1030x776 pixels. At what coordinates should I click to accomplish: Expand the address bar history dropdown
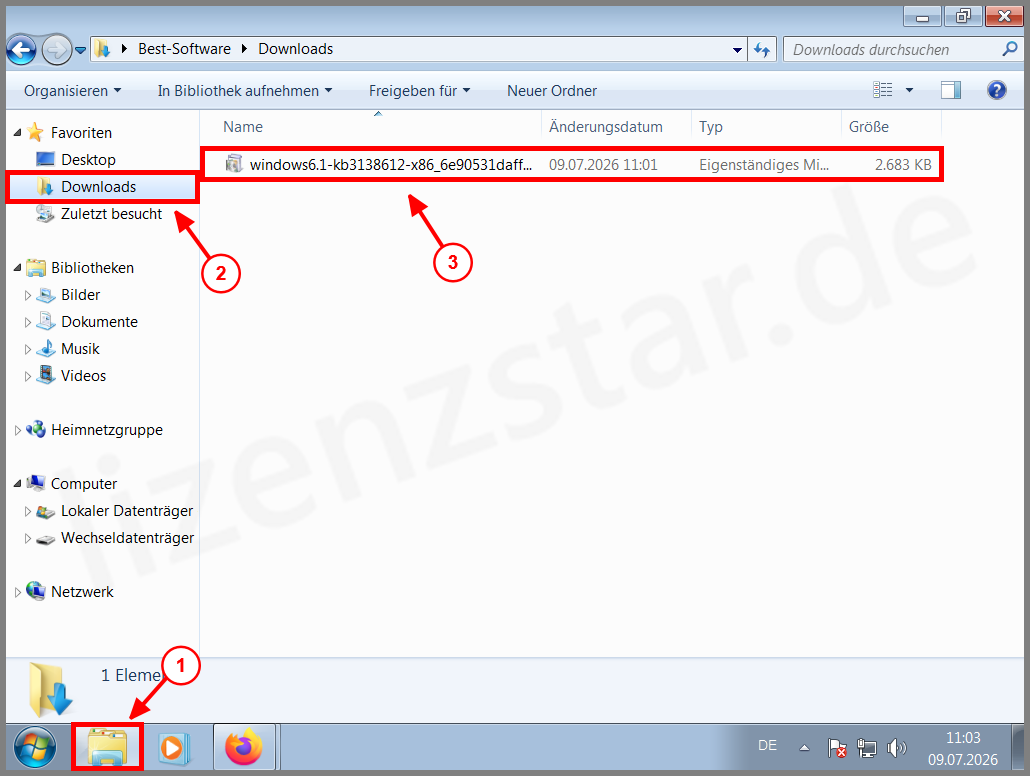(737, 50)
